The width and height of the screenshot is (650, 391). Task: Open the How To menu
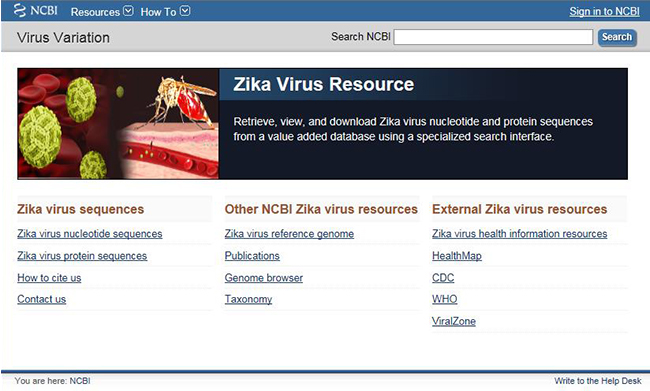coord(158,12)
